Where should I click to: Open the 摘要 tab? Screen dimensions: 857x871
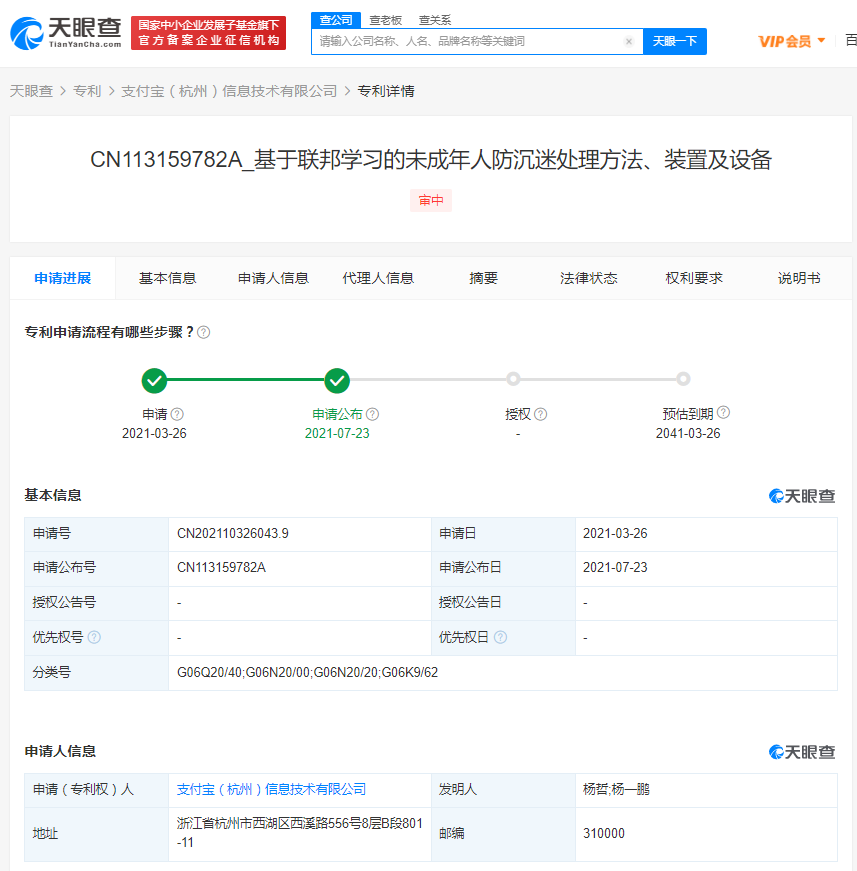[483, 278]
